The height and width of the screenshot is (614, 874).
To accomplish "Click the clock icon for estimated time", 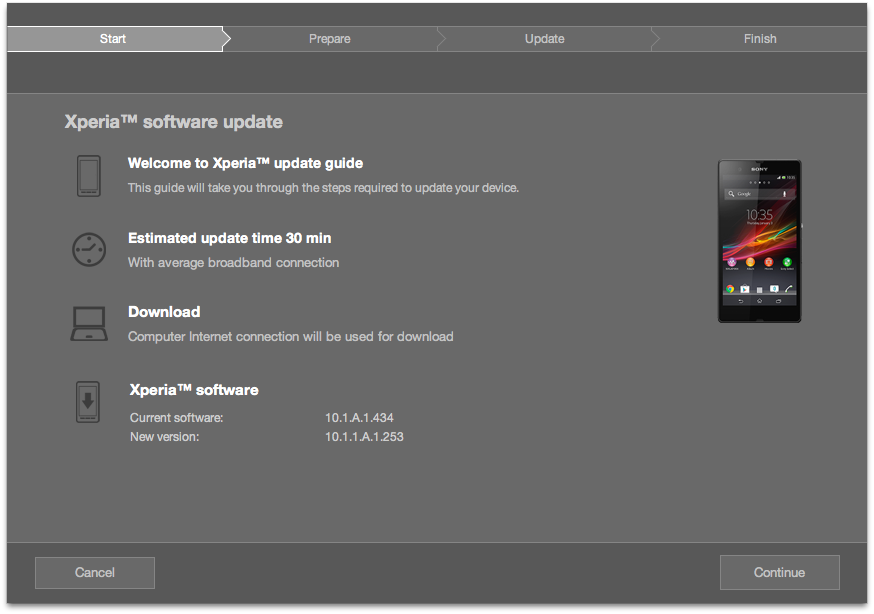I will pos(89,249).
